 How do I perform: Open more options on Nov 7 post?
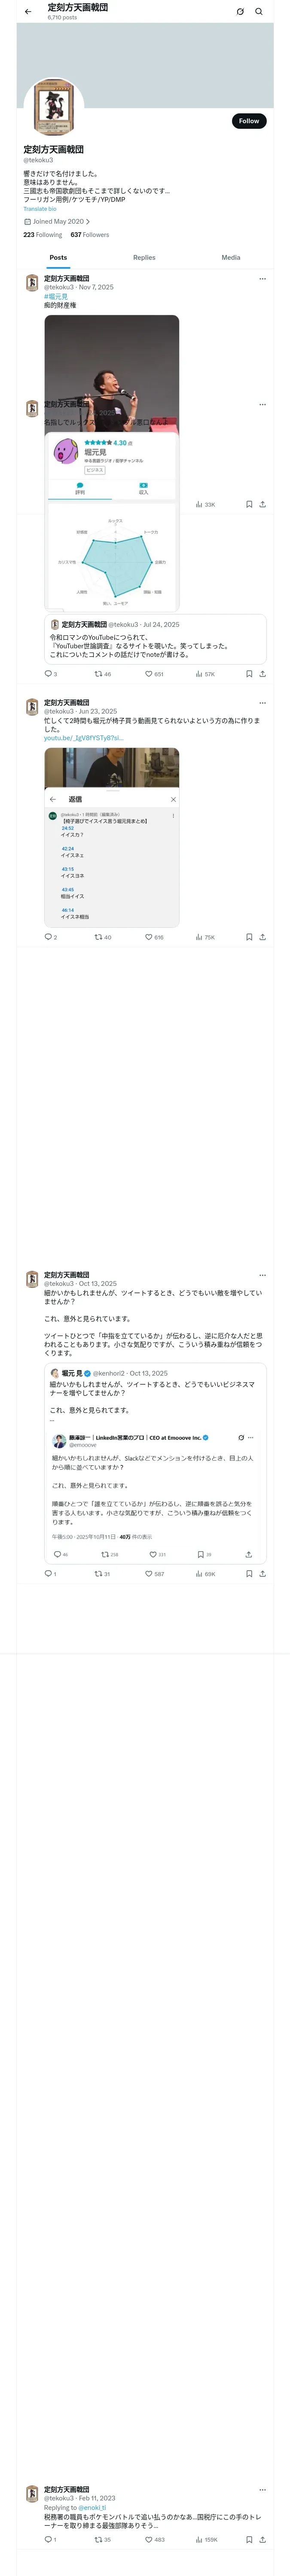262,279
